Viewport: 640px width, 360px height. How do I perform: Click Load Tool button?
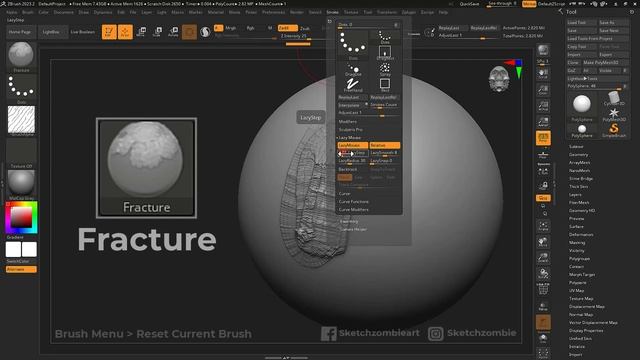click(x=581, y=22)
